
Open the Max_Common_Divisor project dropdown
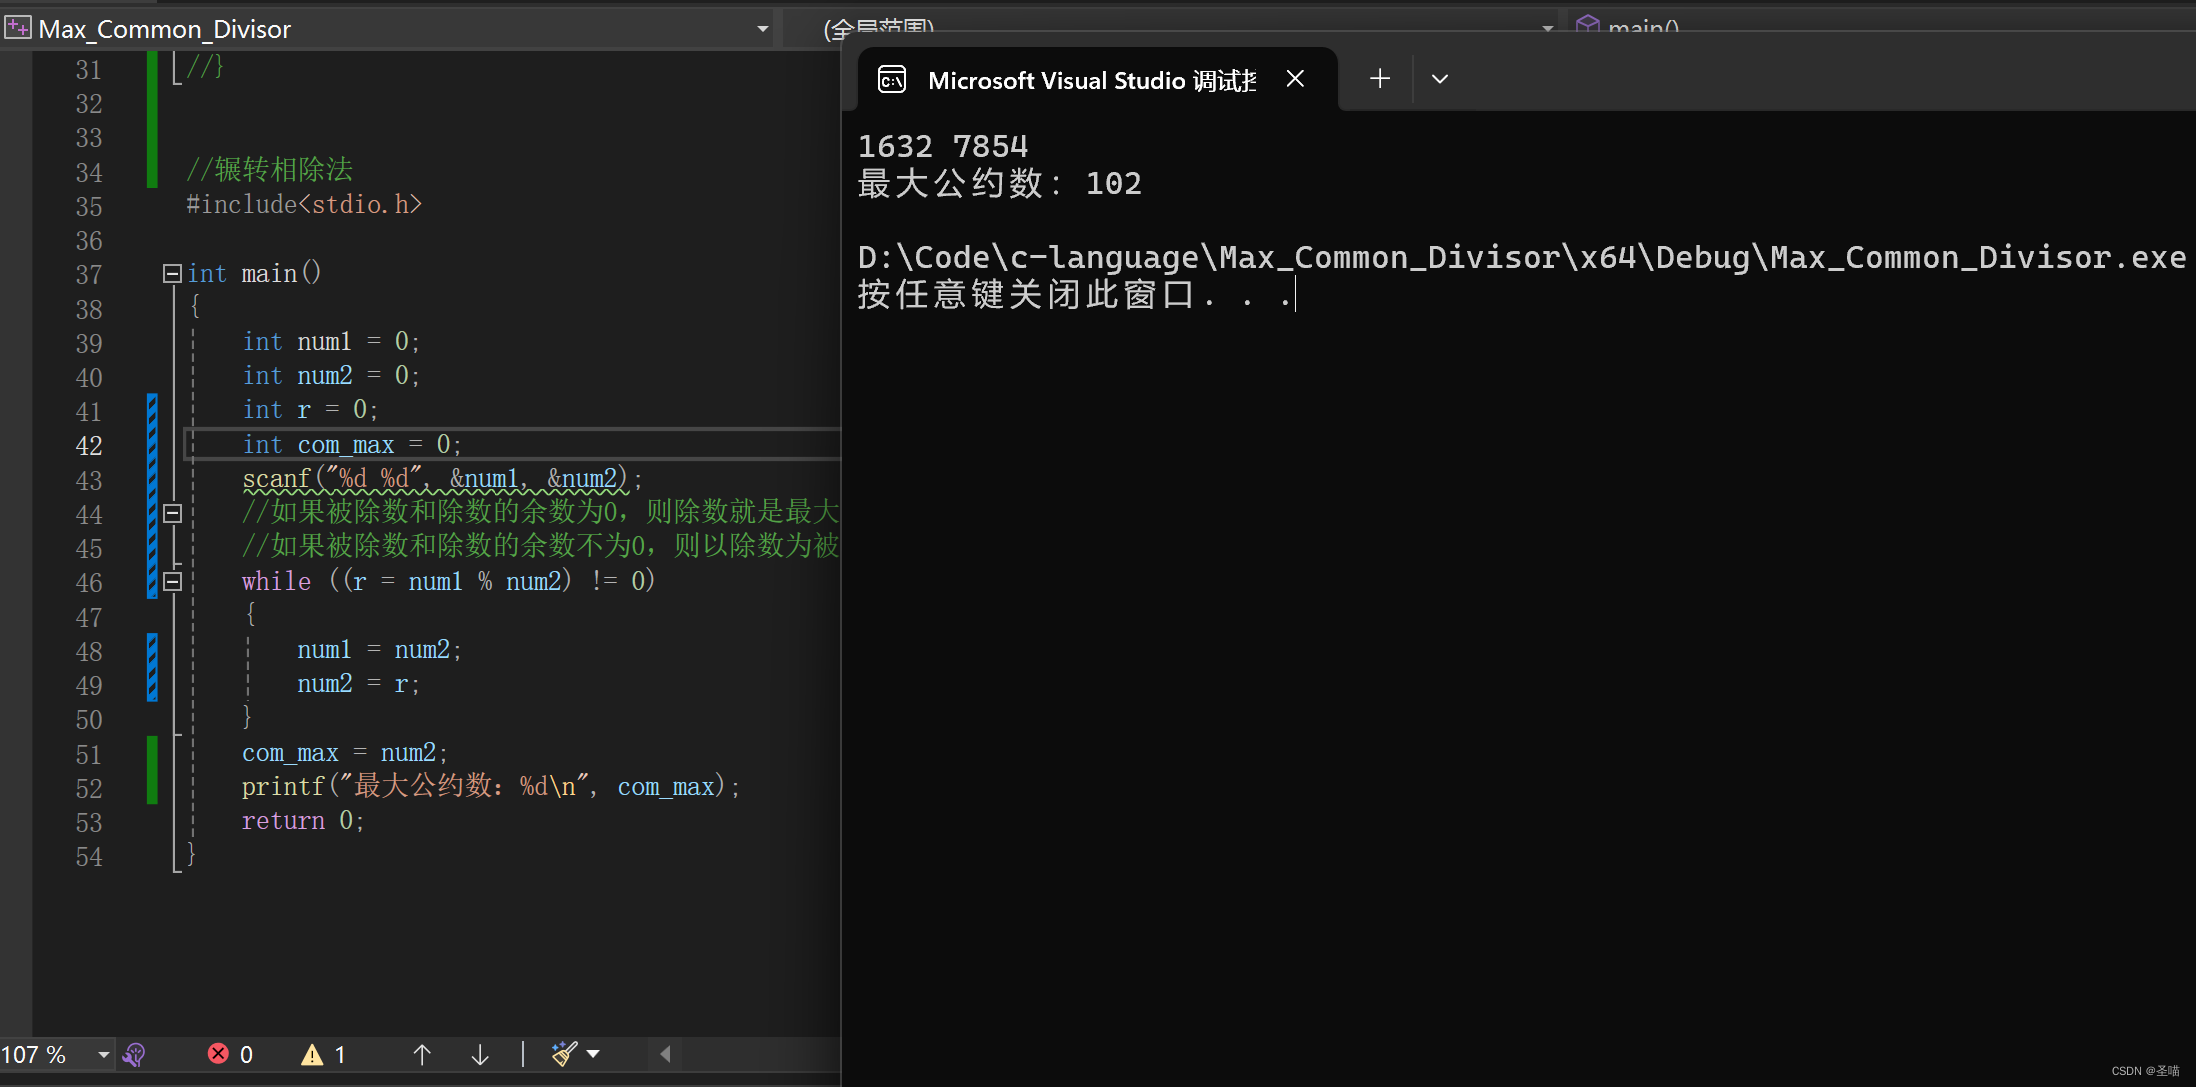tap(762, 29)
